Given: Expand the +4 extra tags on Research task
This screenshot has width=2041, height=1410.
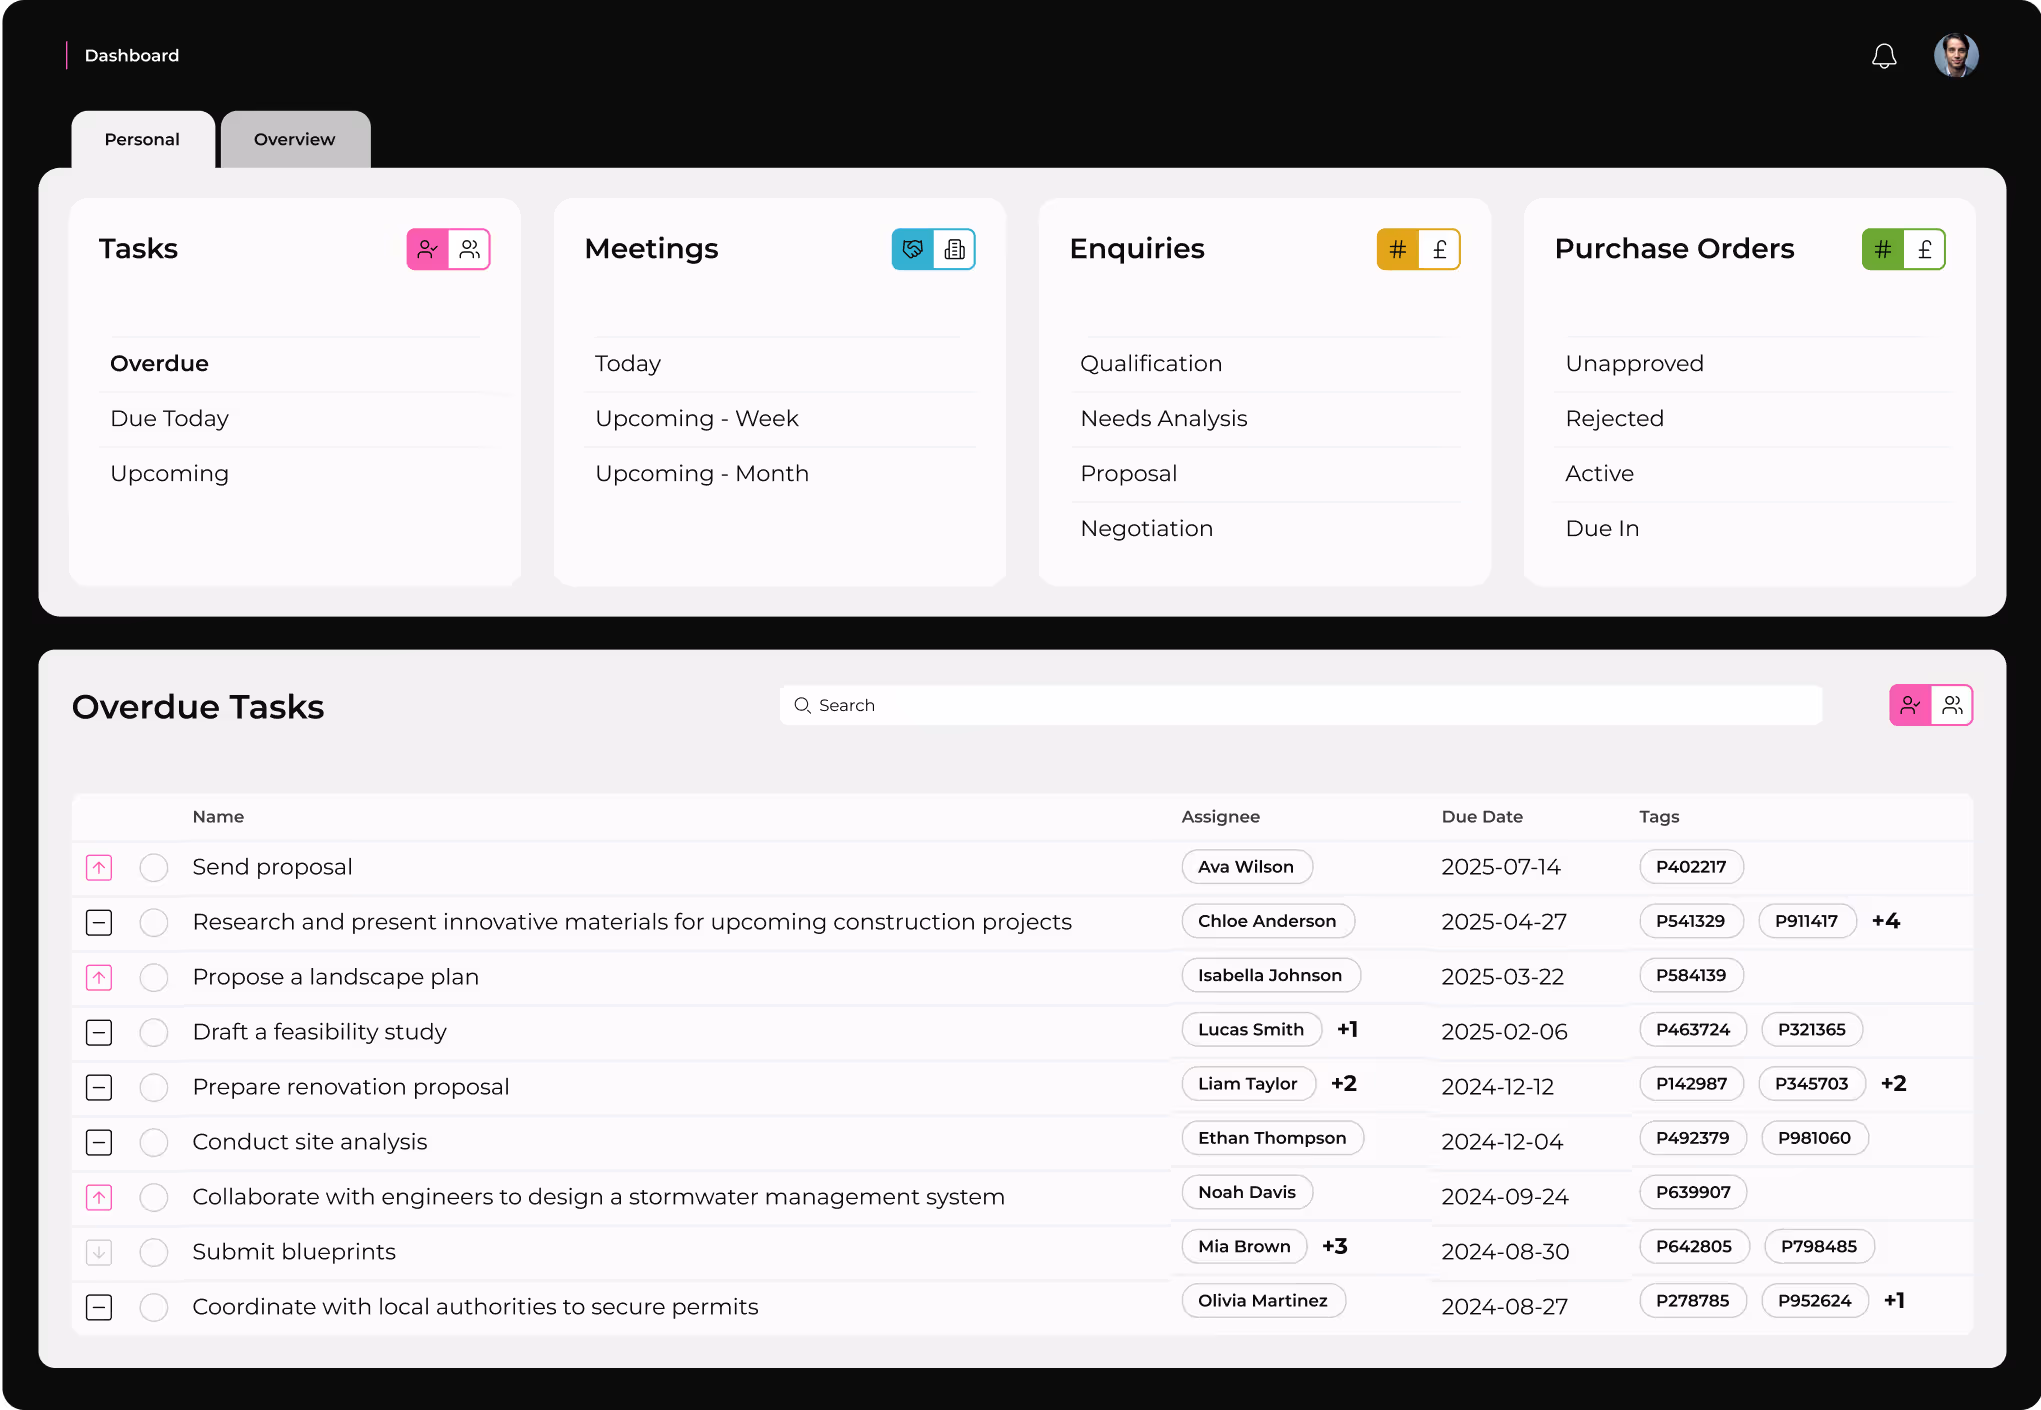Looking at the screenshot, I should 1886,921.
